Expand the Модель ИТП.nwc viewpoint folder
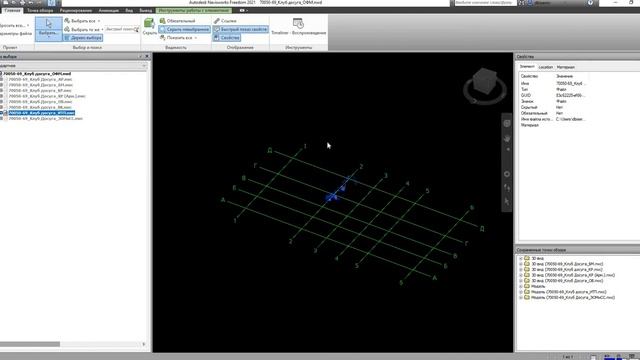 tap(521, 292)
